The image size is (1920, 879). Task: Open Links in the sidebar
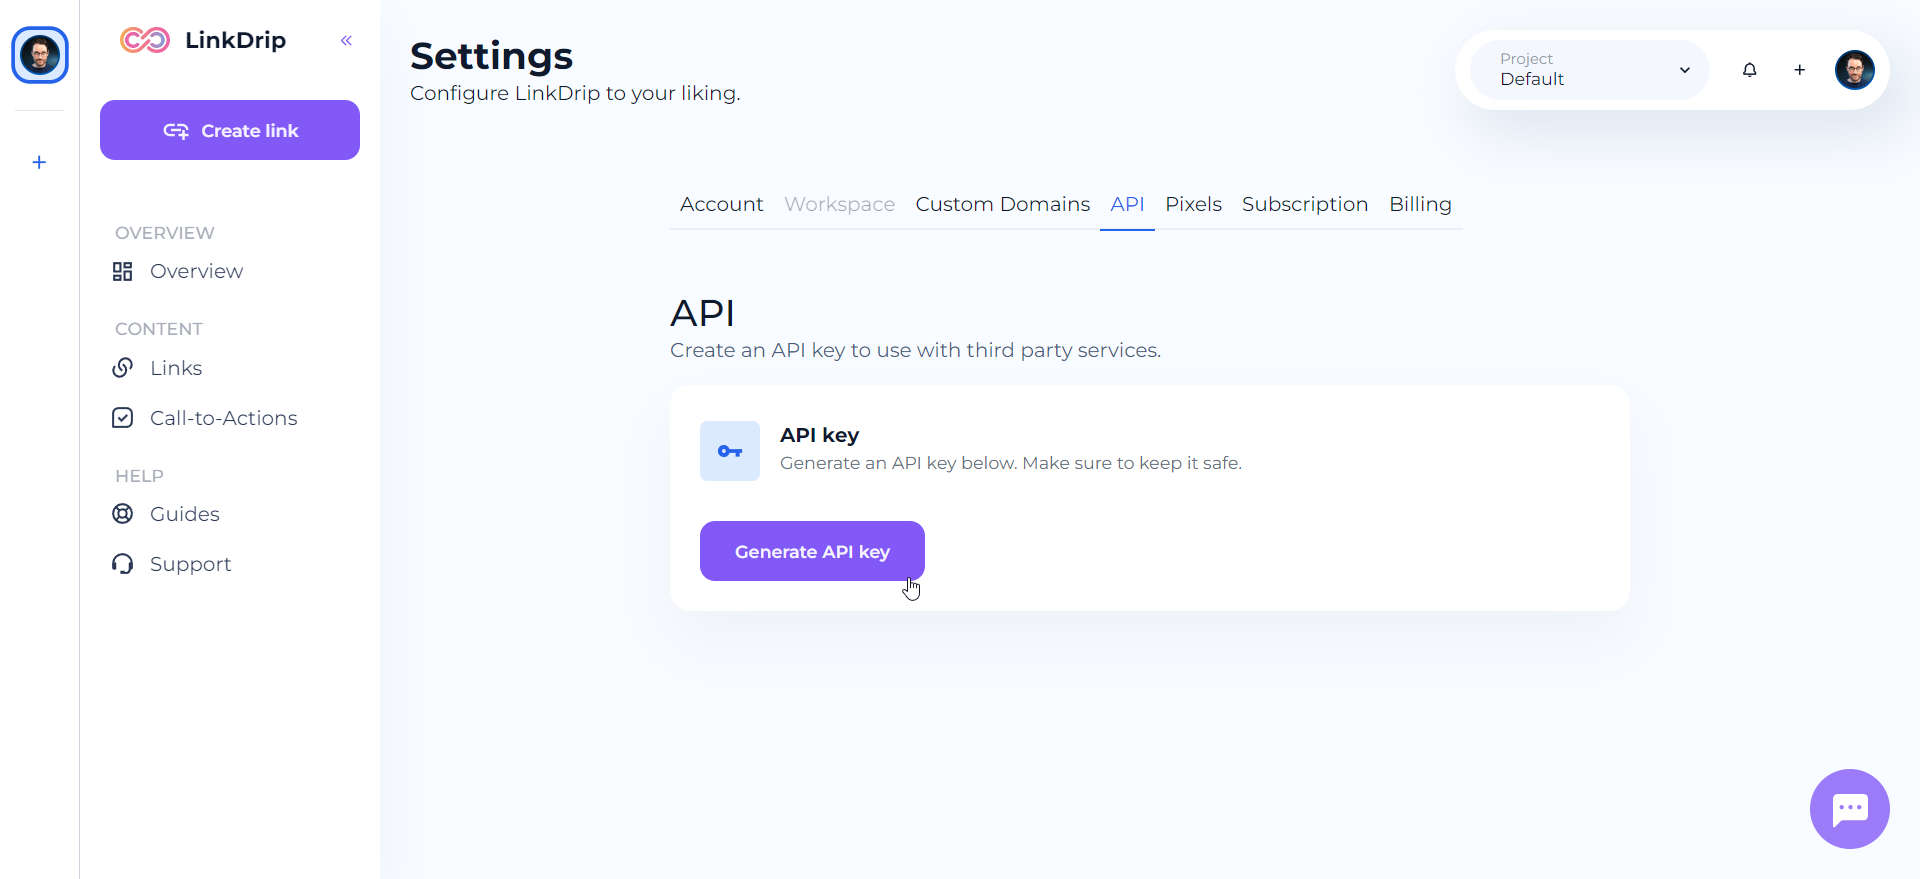[x=176, y=368]
